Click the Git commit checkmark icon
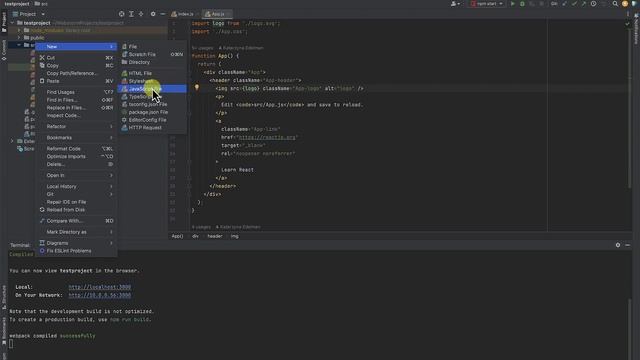 pyautogui.click(x=574, y=4)
